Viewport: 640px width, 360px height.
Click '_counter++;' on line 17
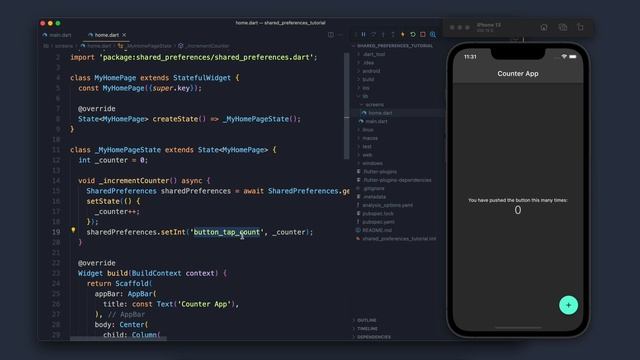tap(117, 212)
